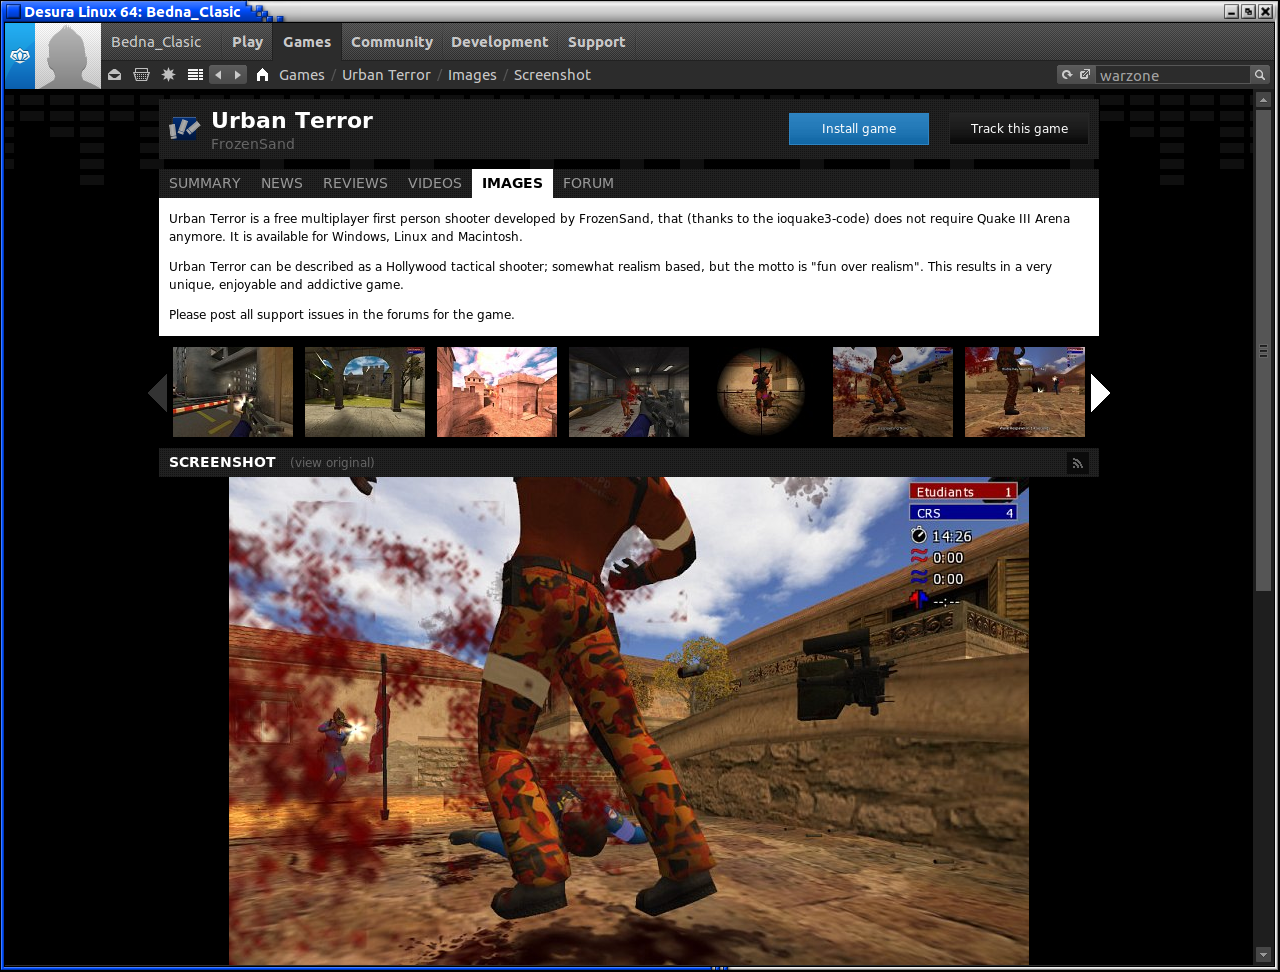1280x972 pixels.
Task: Switch to the NEWS page tab
Action: [282, 183]
